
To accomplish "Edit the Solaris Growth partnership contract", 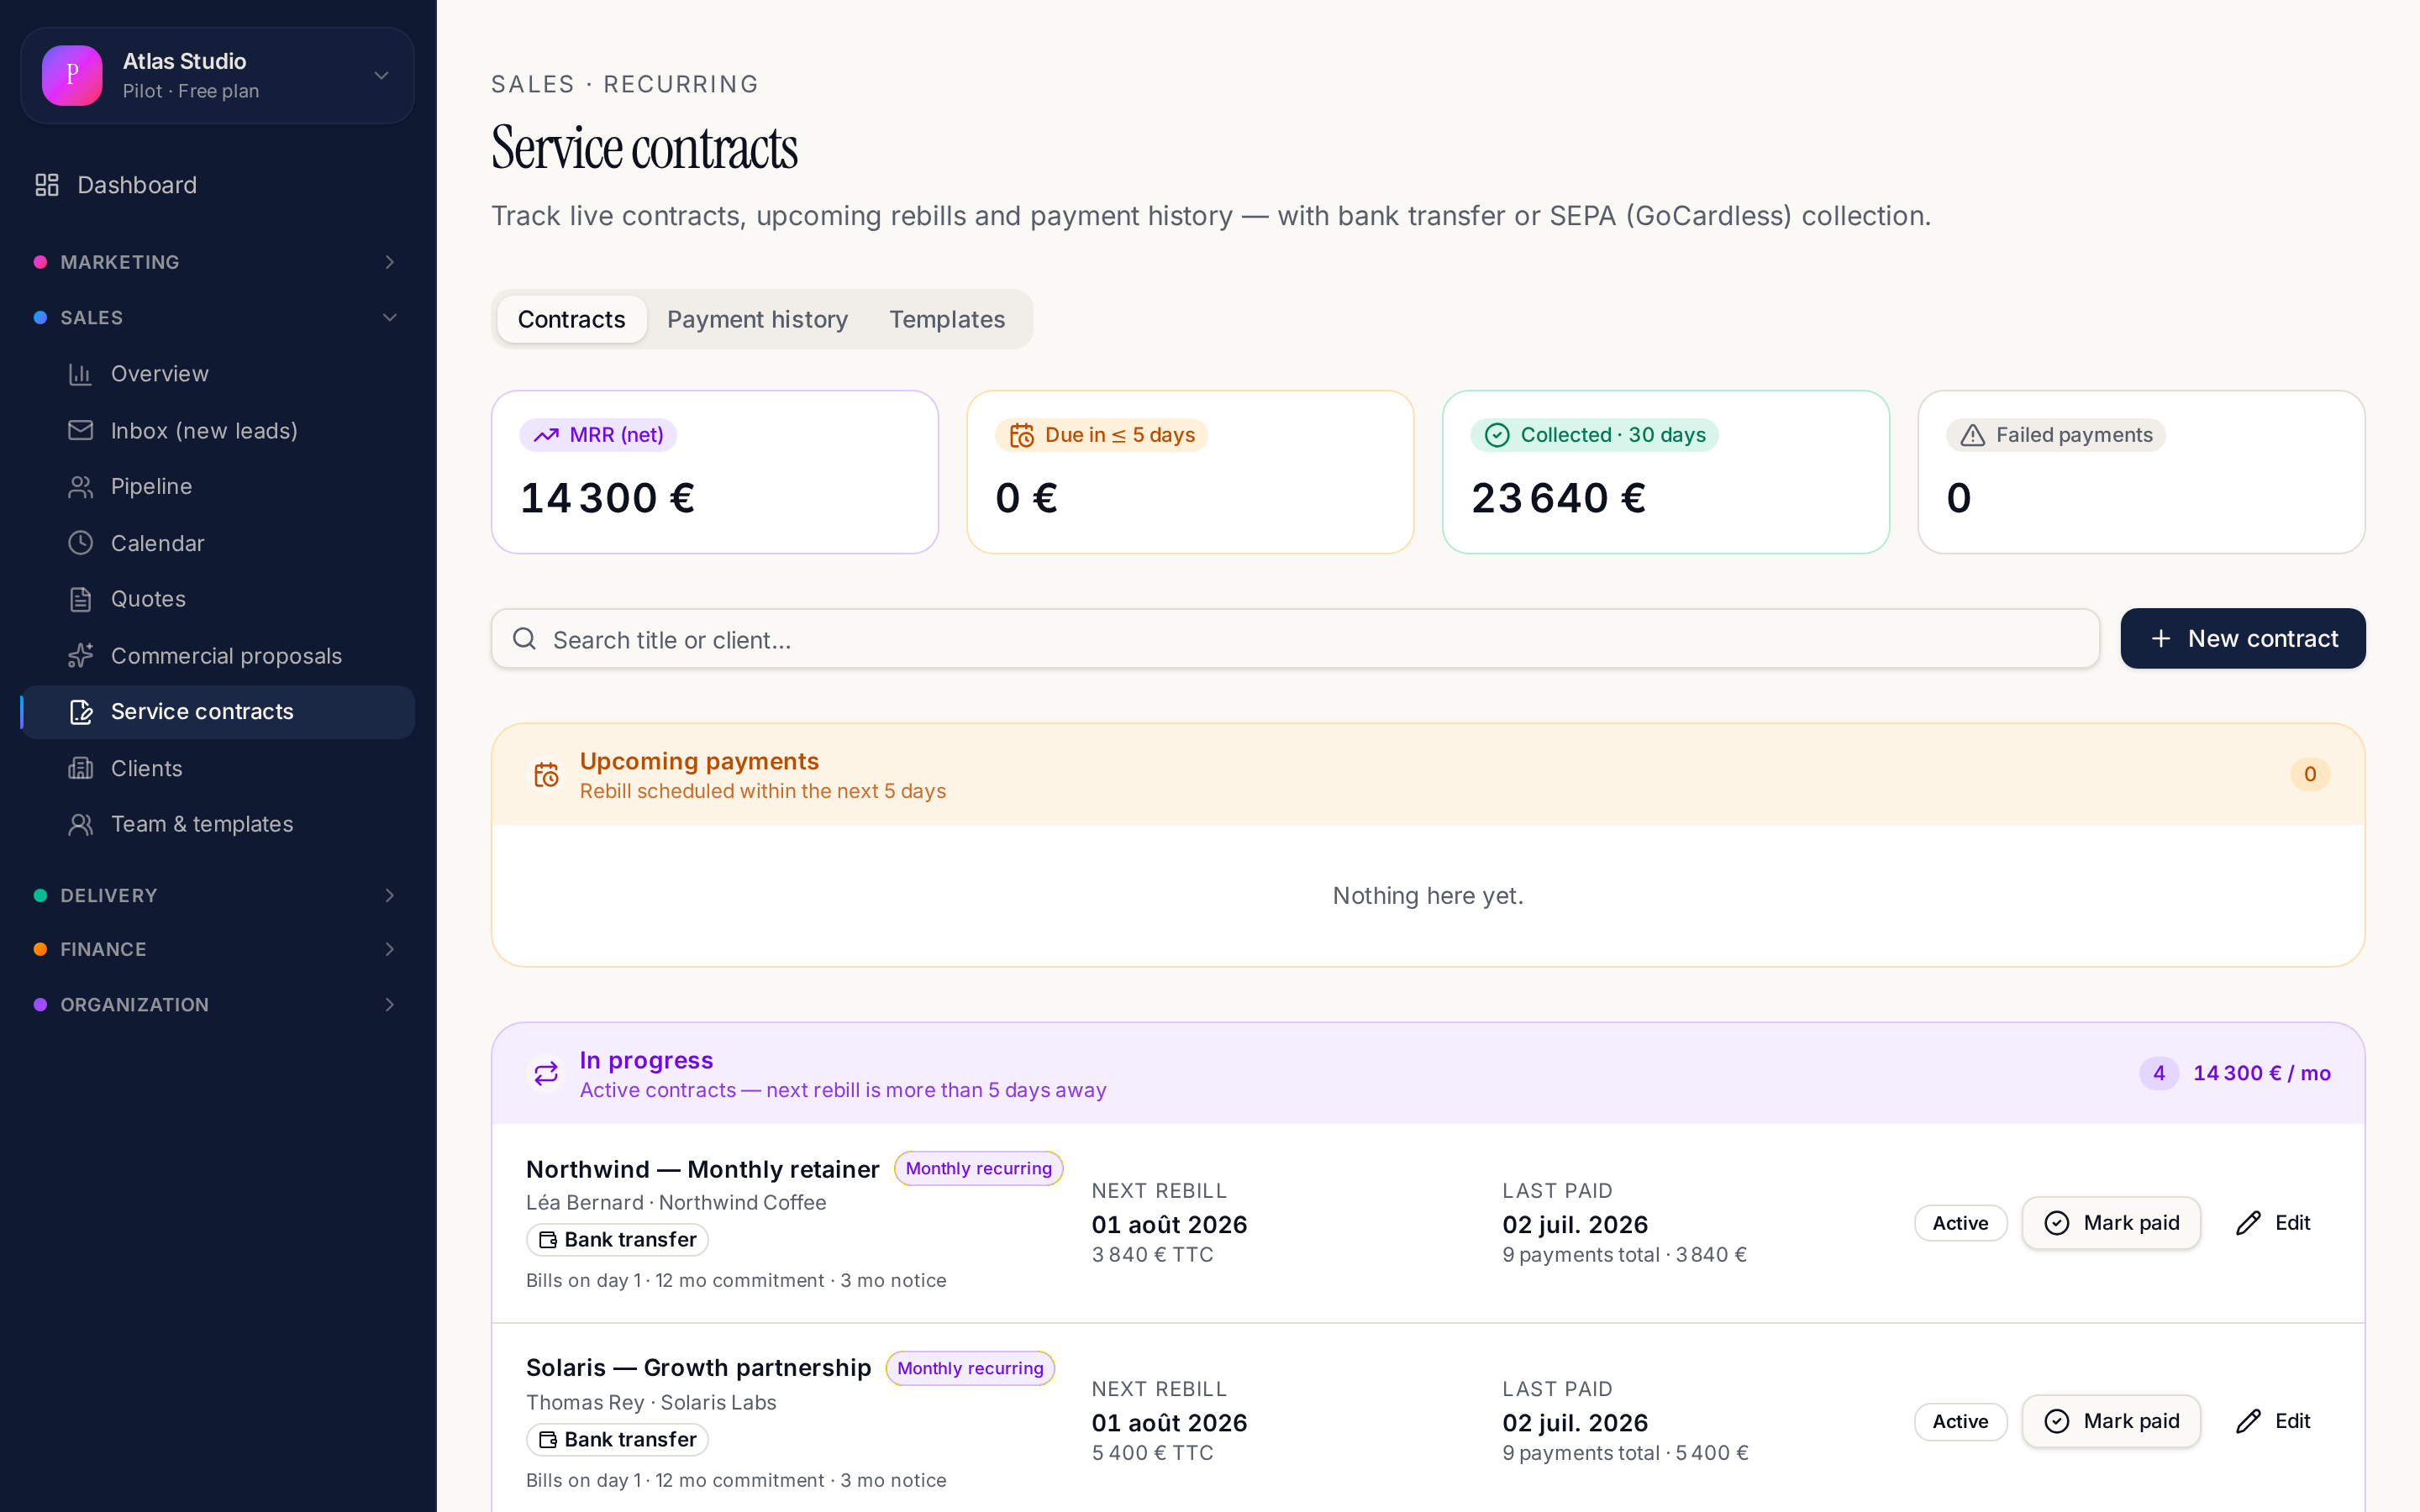I will click(2273, 1421).
